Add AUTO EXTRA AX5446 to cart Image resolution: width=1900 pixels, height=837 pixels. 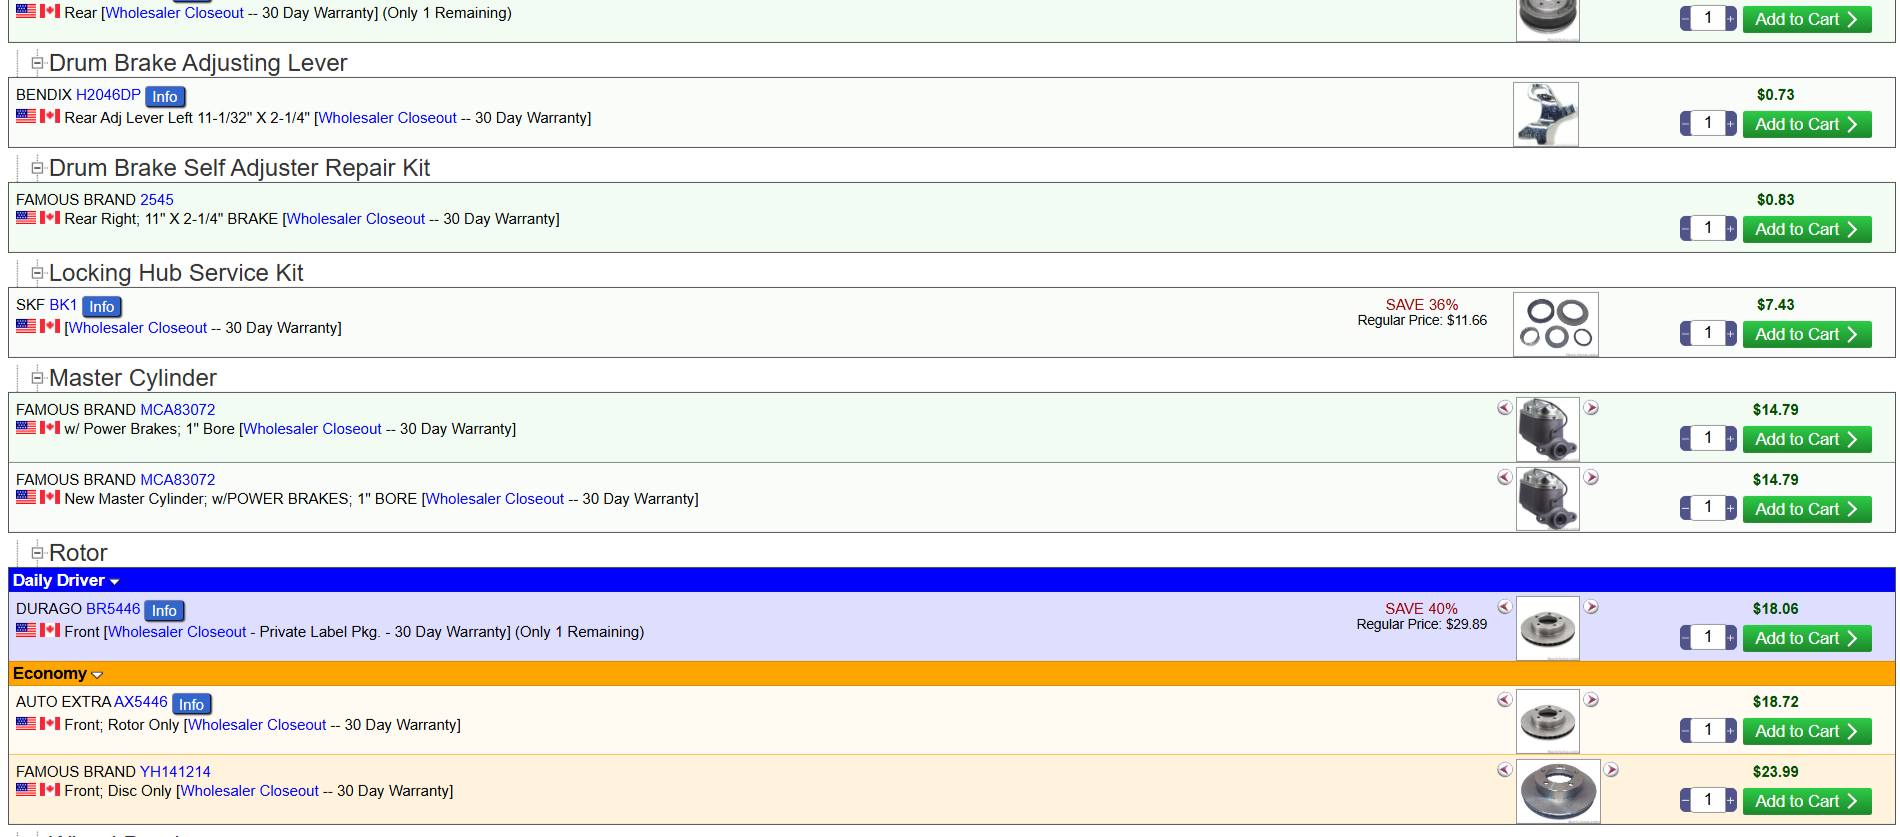coord(1807,731)
